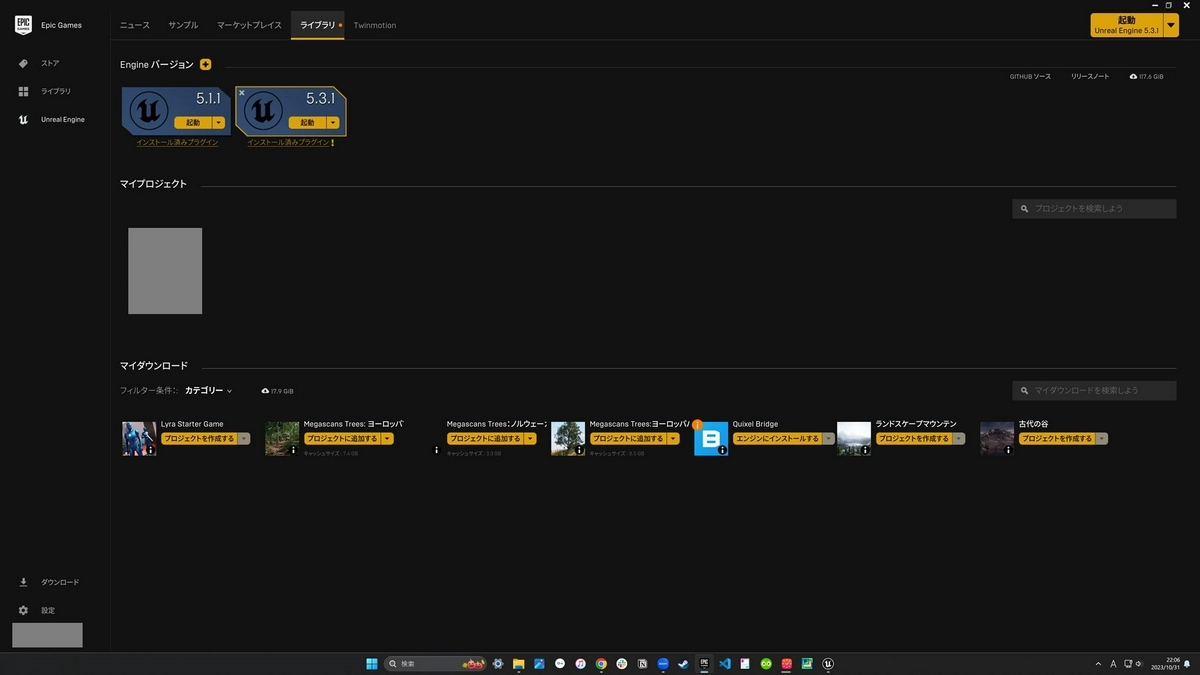
Task: Open top-right 起動 dropdown arrow
Action: (x=1172, y=25)
